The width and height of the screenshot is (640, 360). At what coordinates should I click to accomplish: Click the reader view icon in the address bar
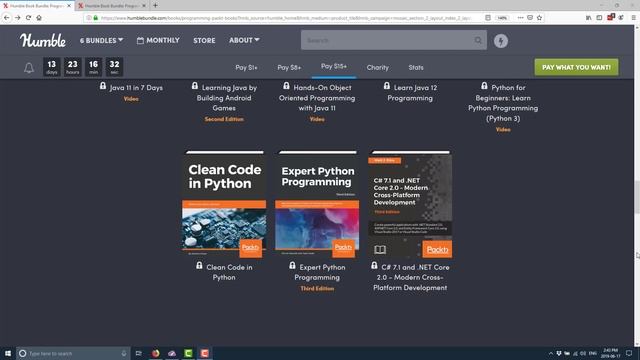coord(488,18)
